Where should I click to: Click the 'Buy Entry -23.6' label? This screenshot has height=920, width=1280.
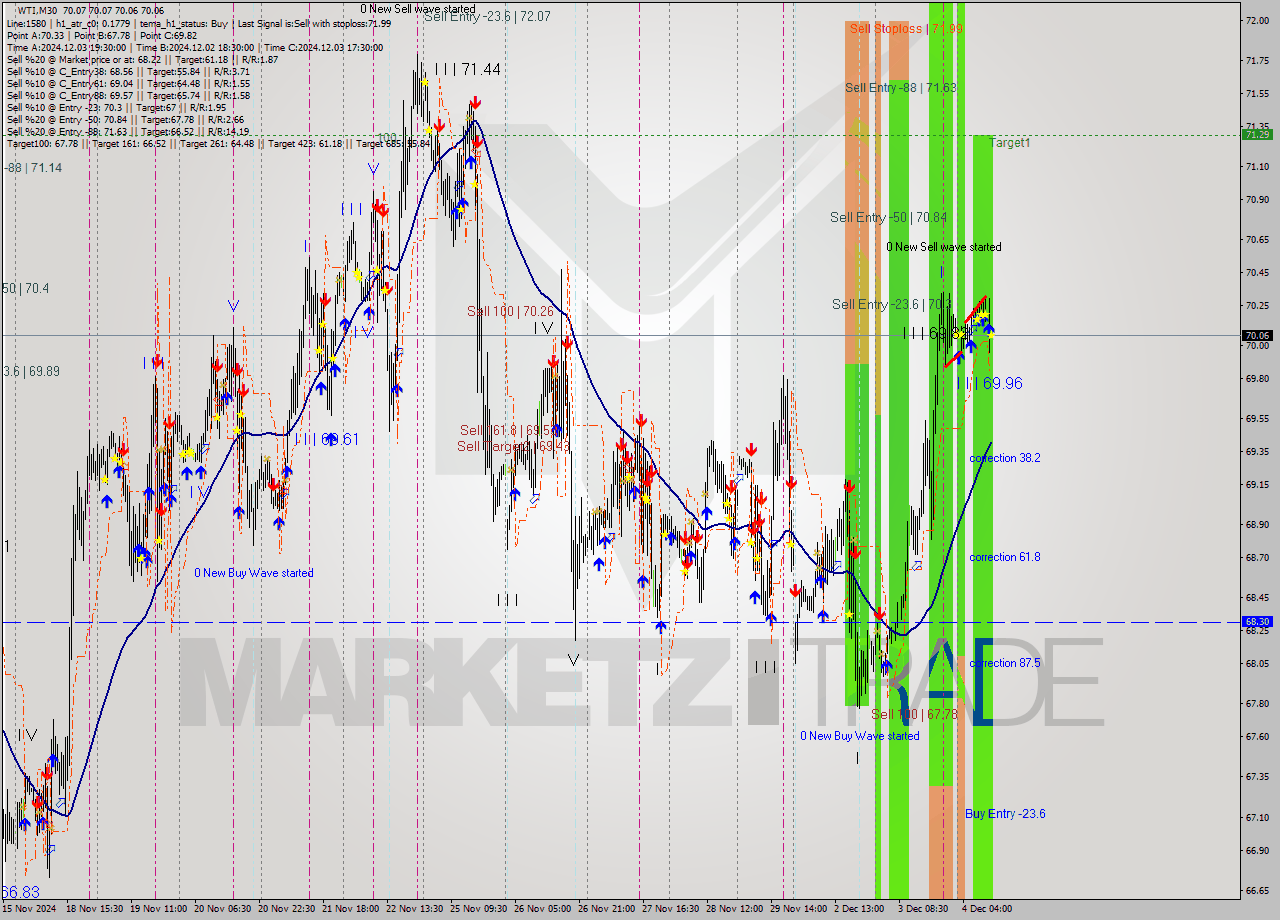[x=1005, y=814]
